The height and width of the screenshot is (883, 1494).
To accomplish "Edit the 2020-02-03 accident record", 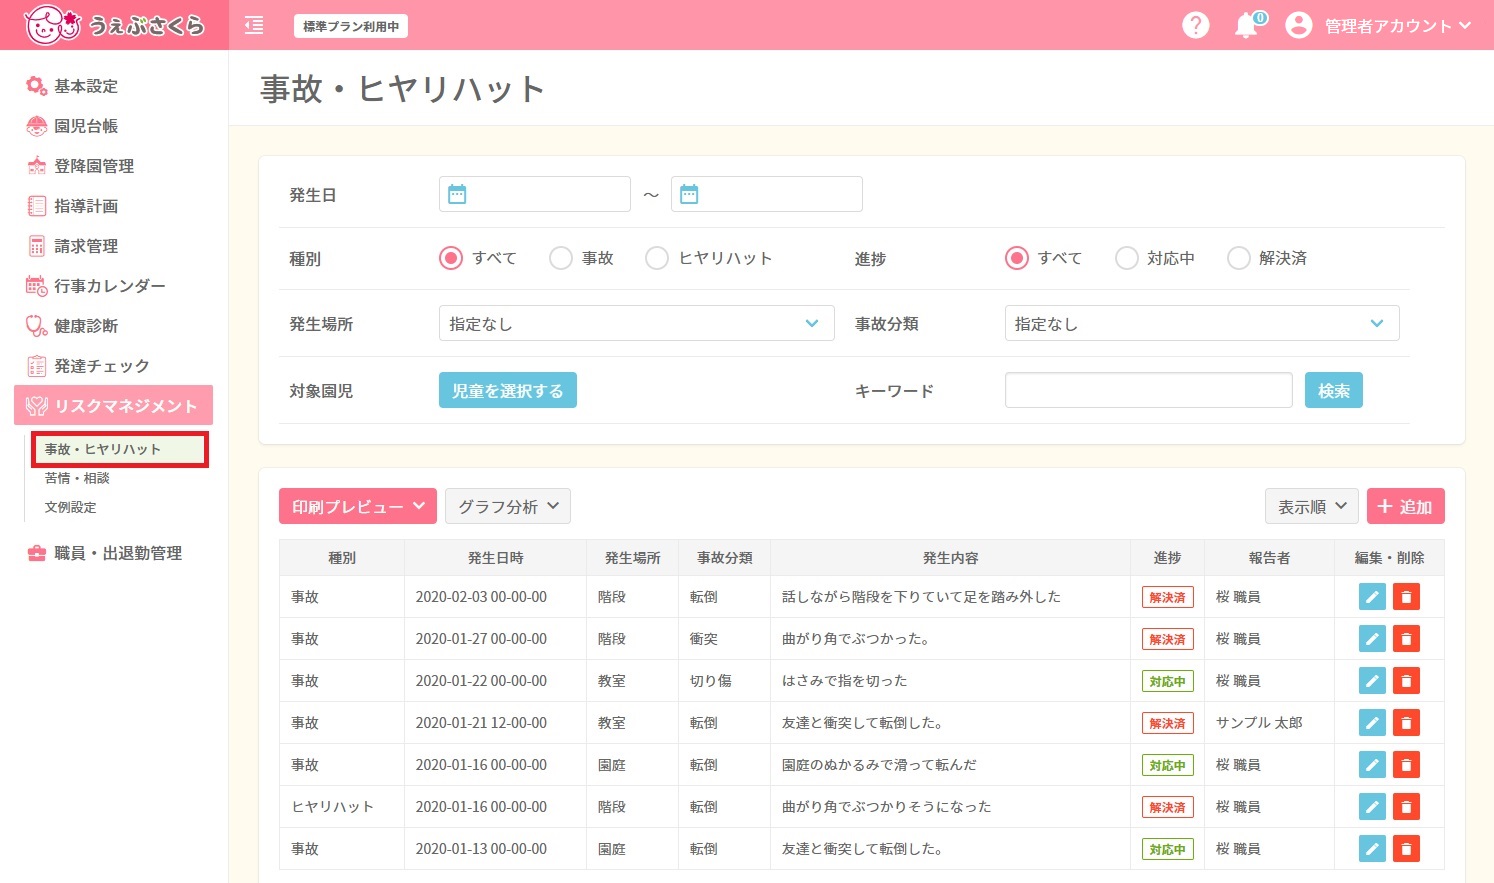I will [x=1372, y=597].
